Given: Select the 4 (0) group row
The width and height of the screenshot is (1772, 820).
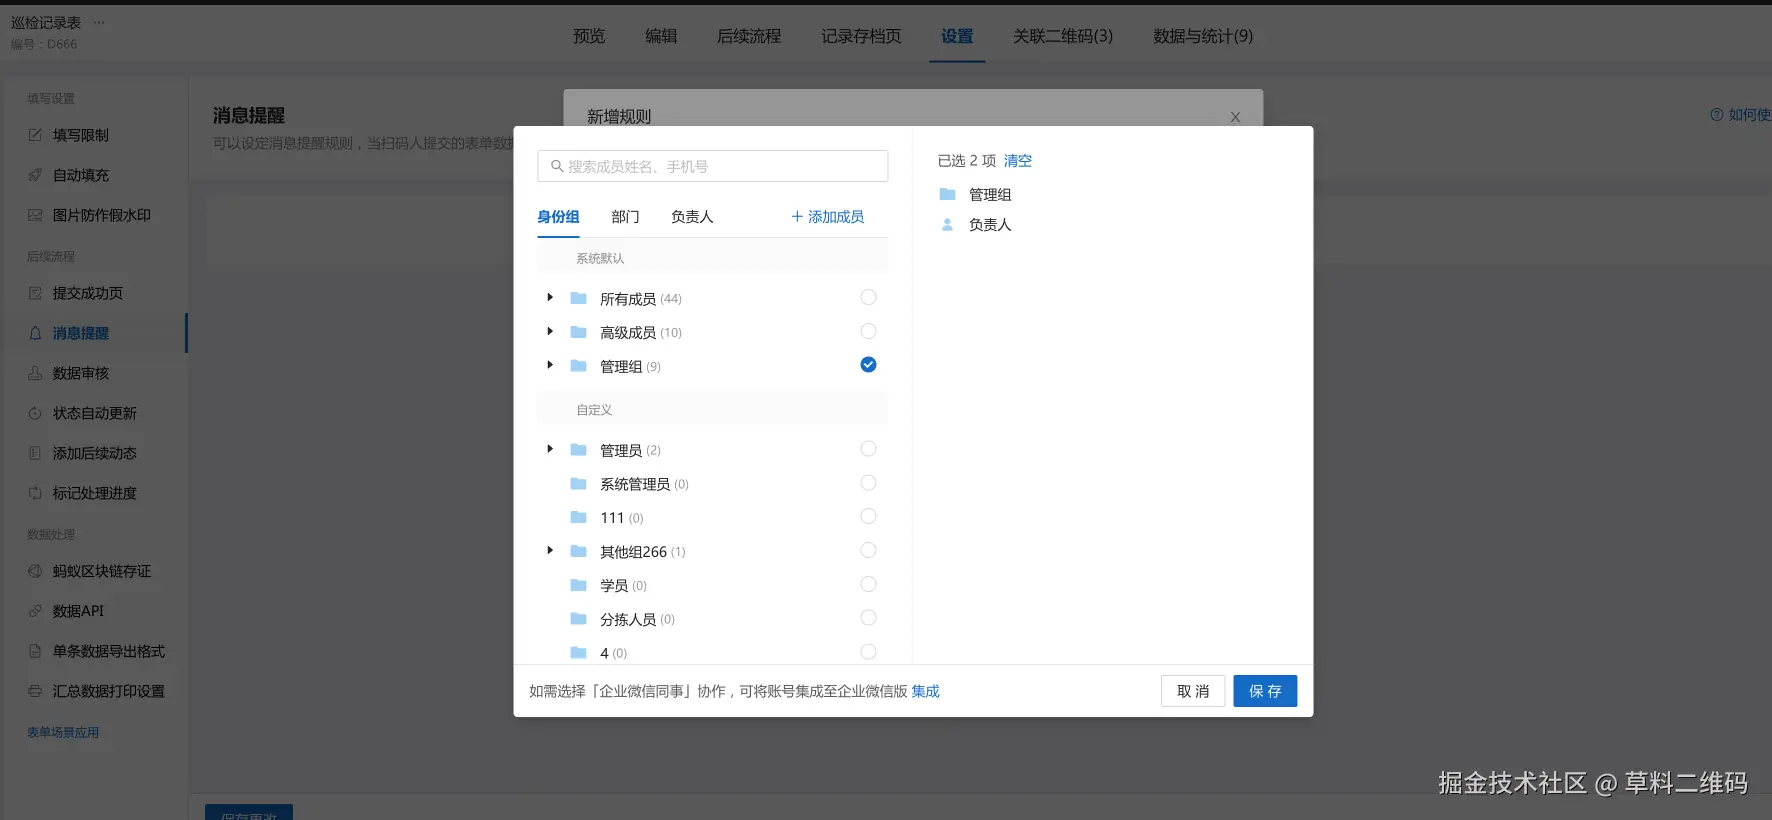Looking at the screenshot, I should [712, 653].
